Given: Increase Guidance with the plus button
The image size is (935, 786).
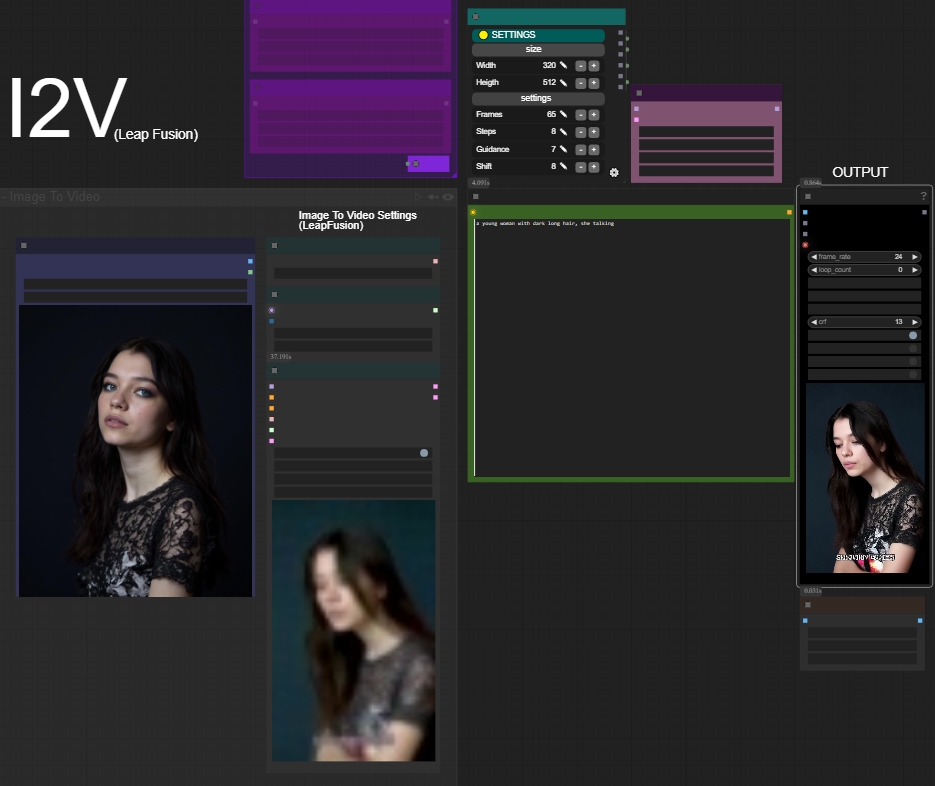Looking at the screenshot, I should click(x=594, y=150).
